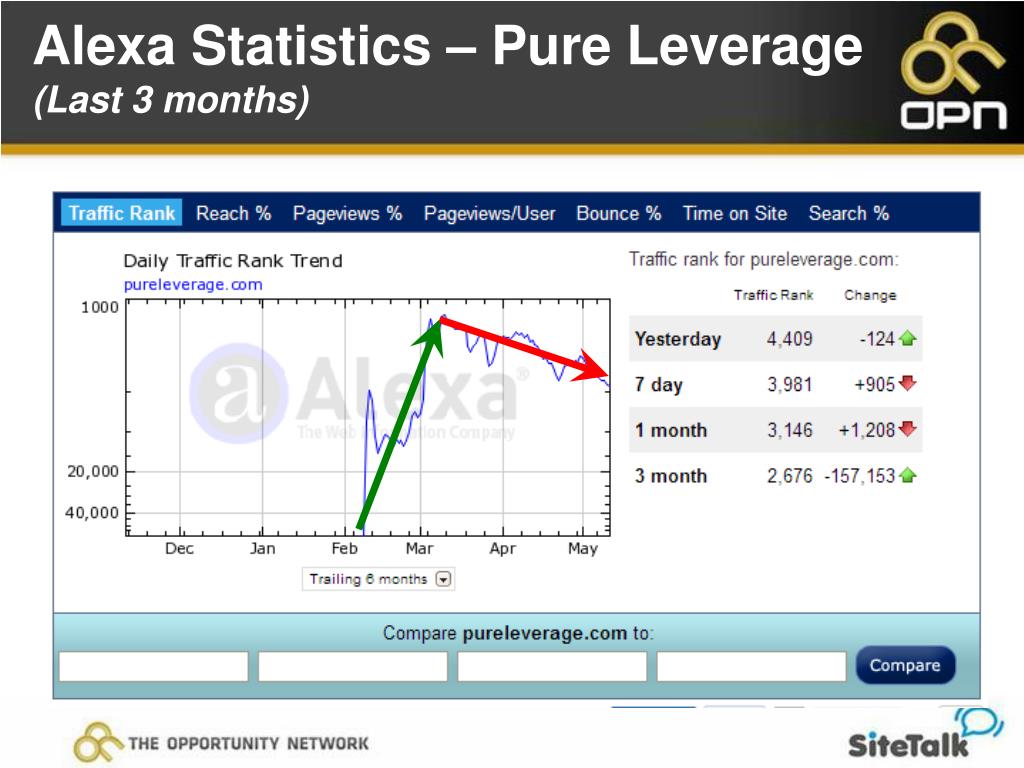Click the May label on chart axis
Screen dimensions: 1024x768
[x=583, y=549]
